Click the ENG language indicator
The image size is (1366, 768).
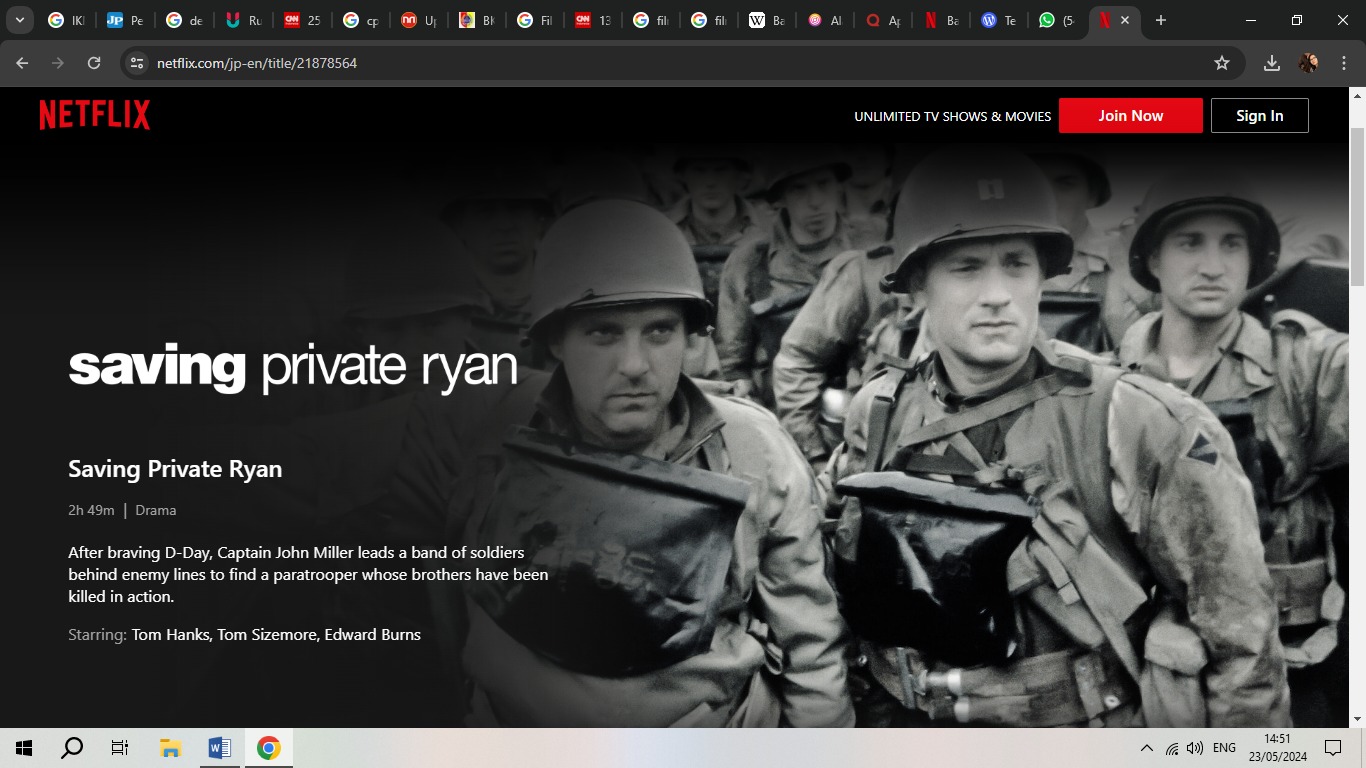pos(1224,748)
